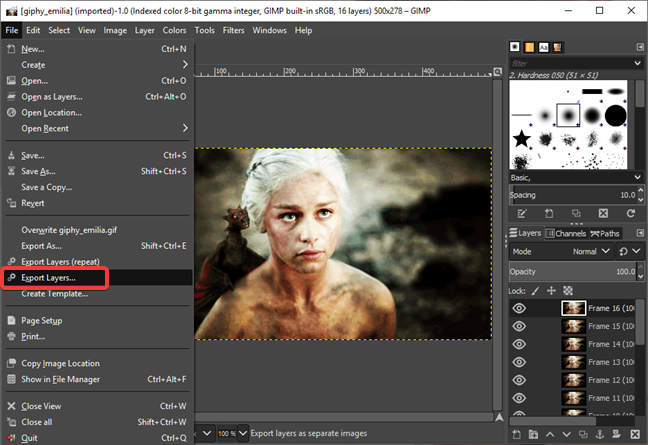Toggle lock position and size

point(551,291)
